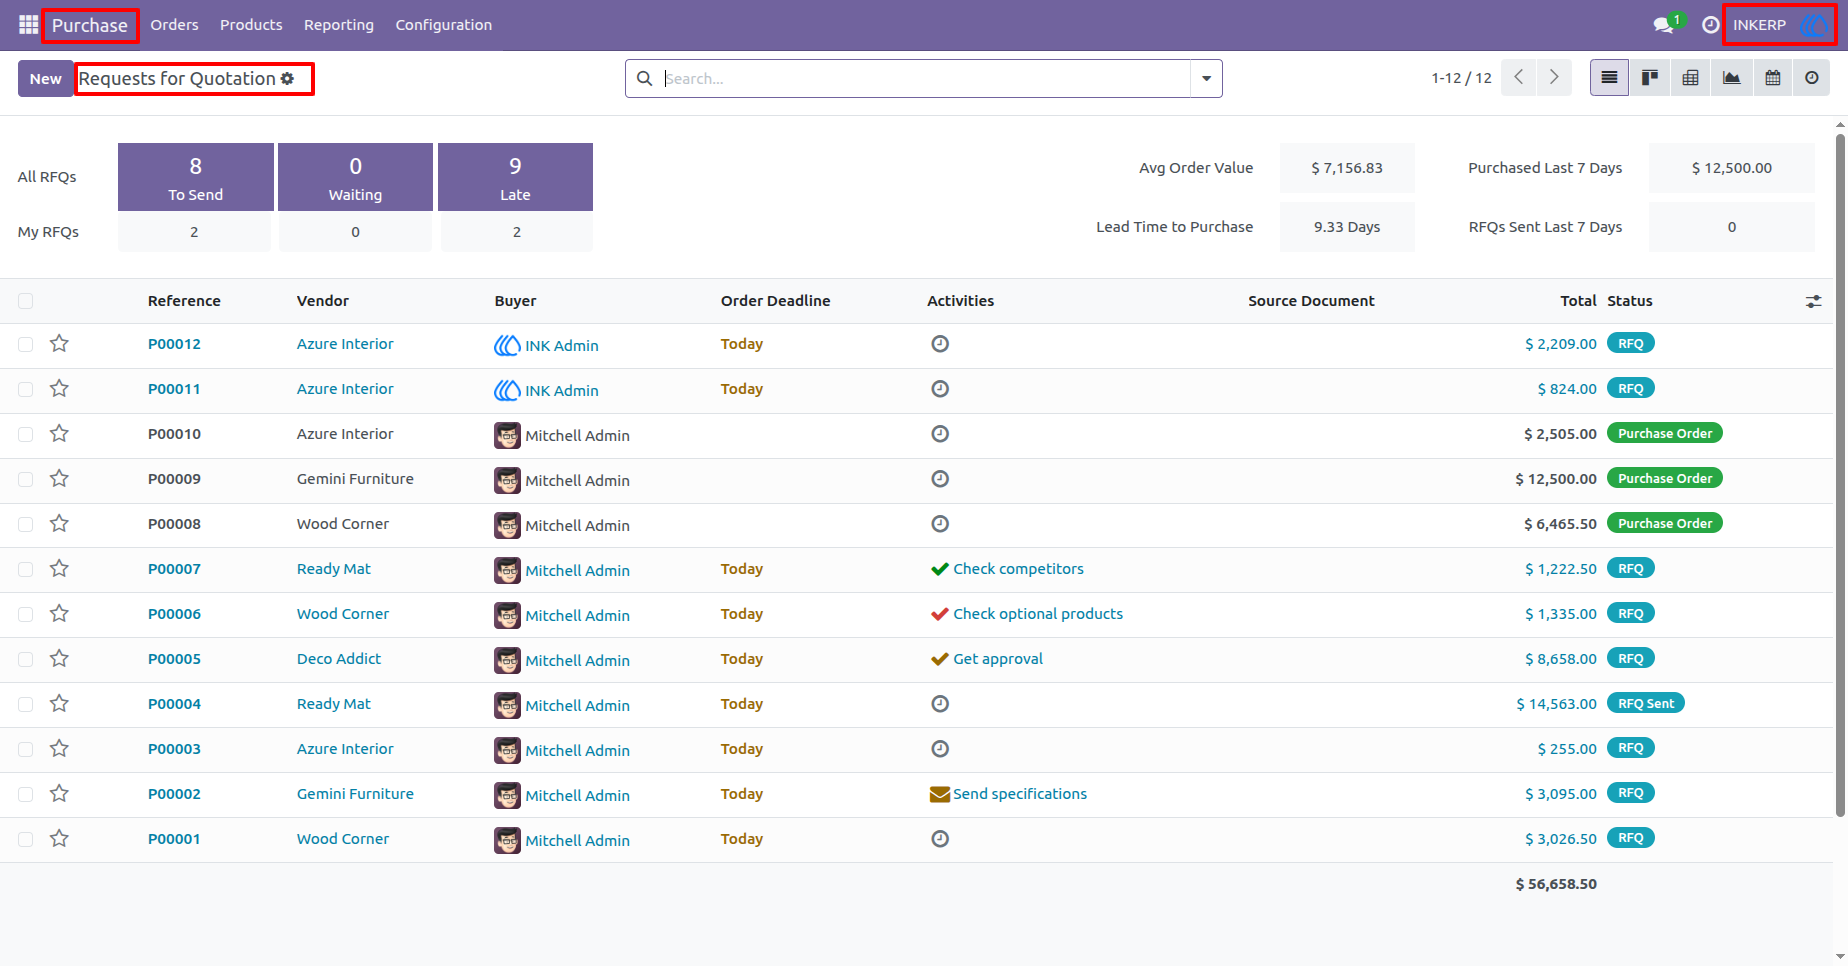Open the Configuration menu
1848x966 pixels.
point(444,25)
